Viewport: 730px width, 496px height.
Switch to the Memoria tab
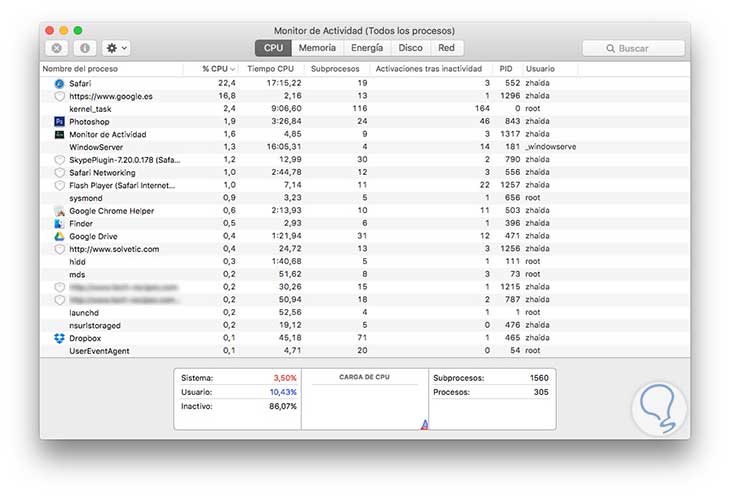pos(317,47)
